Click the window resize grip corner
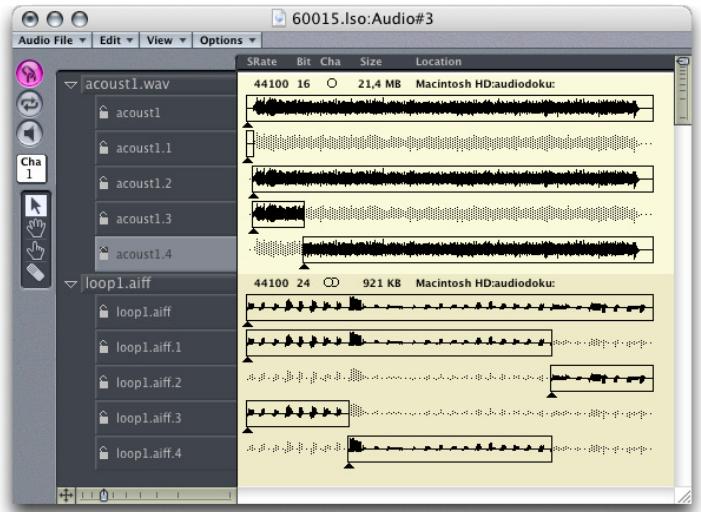The height and width of the screenshot is (512, 701). tap(683, 495)
